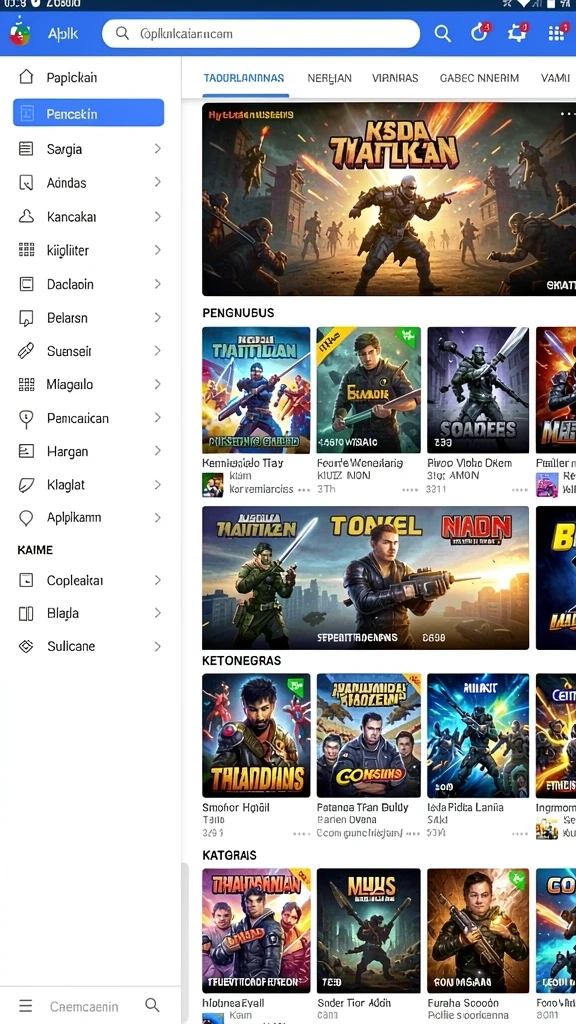Switch to the VIRNRAS tab

[x=395, y=78]
